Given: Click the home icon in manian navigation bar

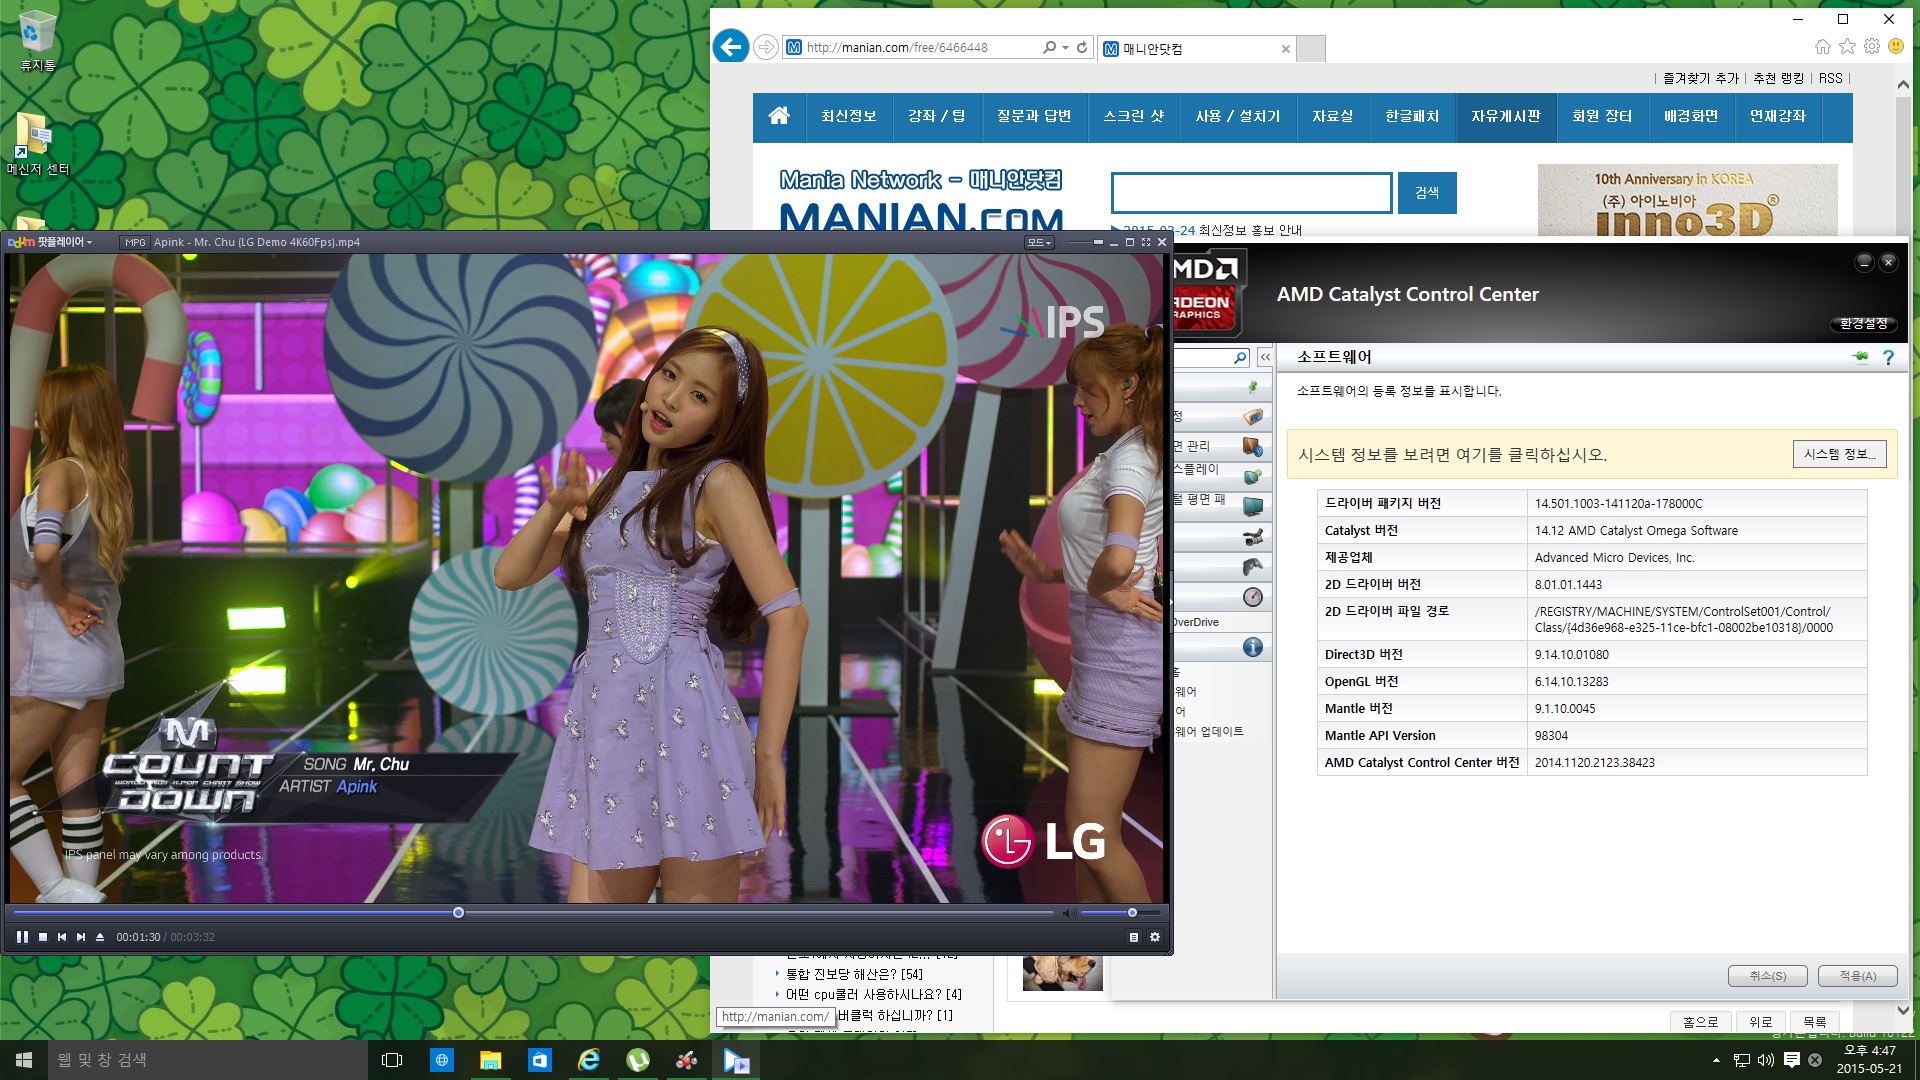Looking at the screenshot, I should tap(778, 116).
